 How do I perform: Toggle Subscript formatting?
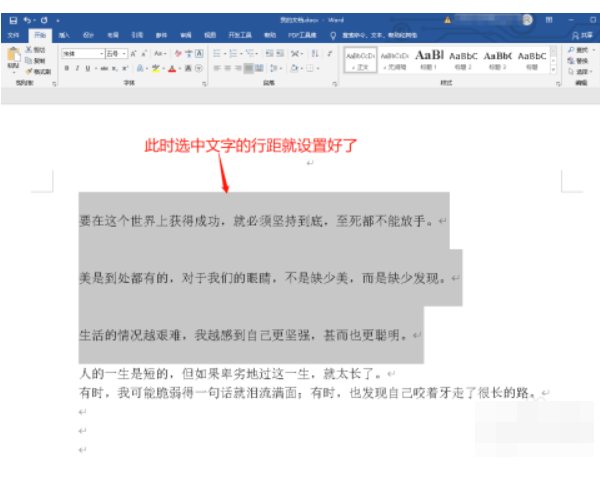(x=114, y=68)
